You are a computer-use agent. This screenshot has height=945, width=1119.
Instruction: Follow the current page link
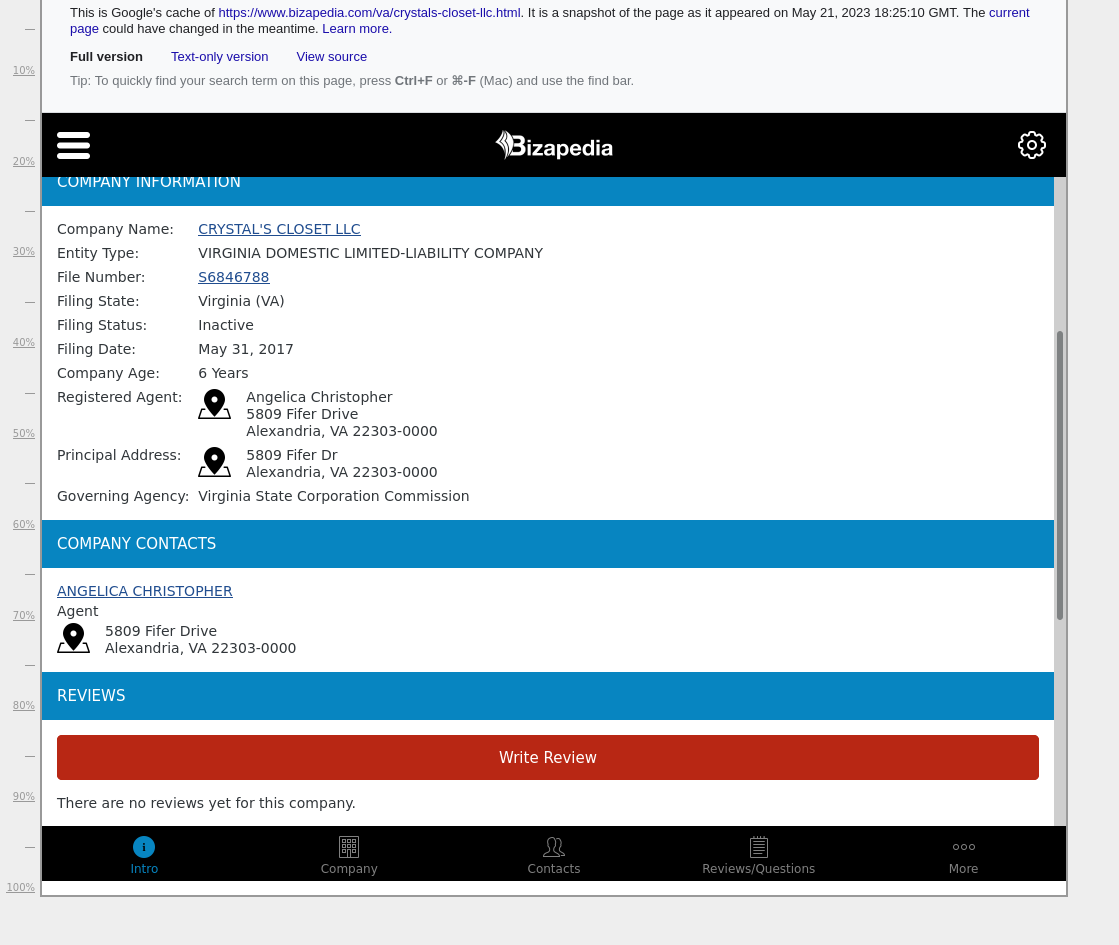coord(1008,13)
